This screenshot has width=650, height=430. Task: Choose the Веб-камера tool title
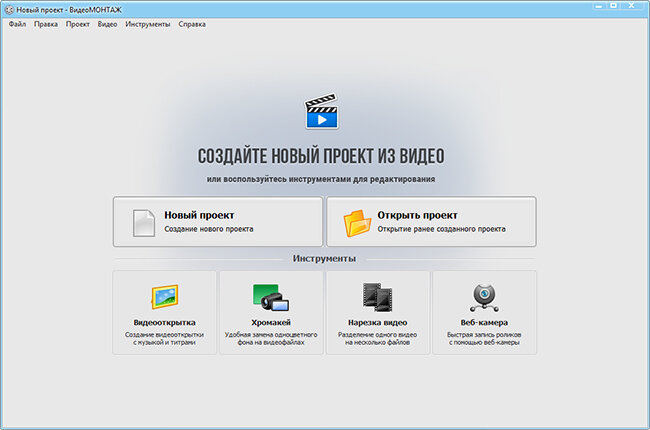[x=484, y=322]
